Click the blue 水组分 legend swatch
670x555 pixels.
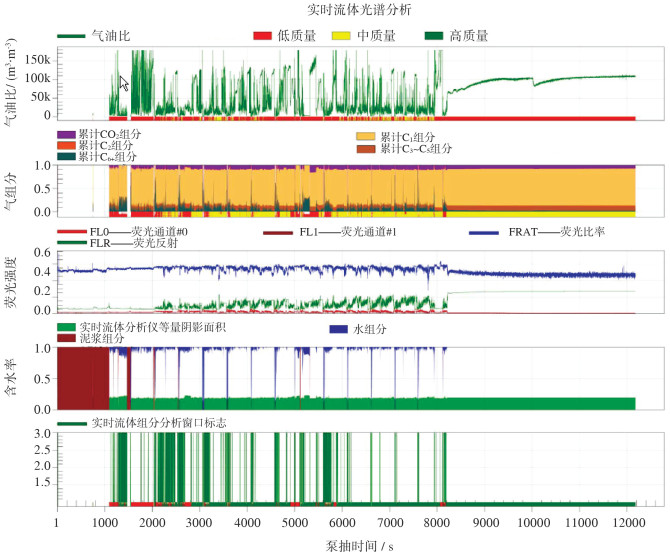point(339,329)
